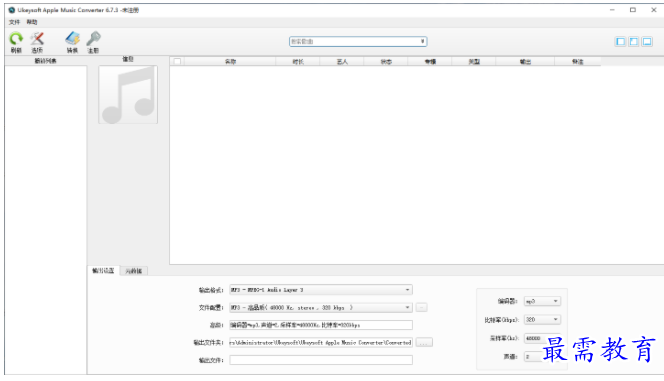The height and width of the screenshot is (381, 664).
Task: Select the second layout view icon
Action: point(634,41)
